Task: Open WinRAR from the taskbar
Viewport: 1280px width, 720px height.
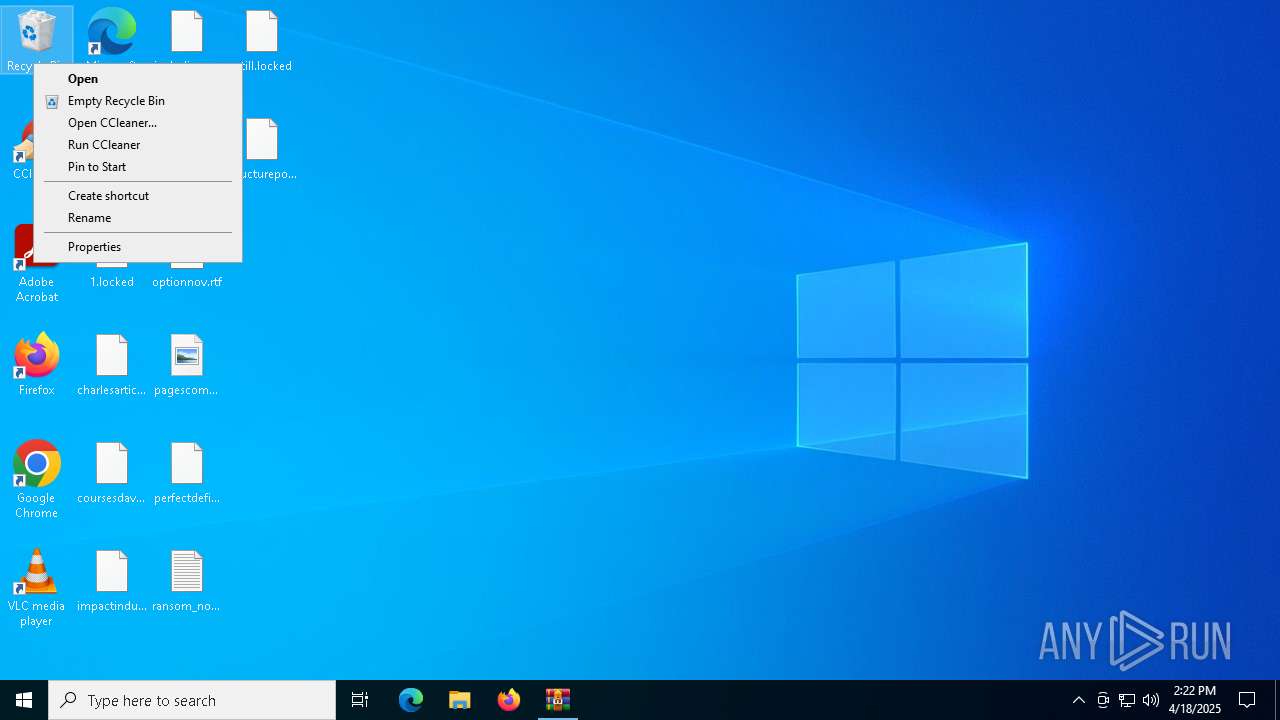Action: click(x=558, y=700)
